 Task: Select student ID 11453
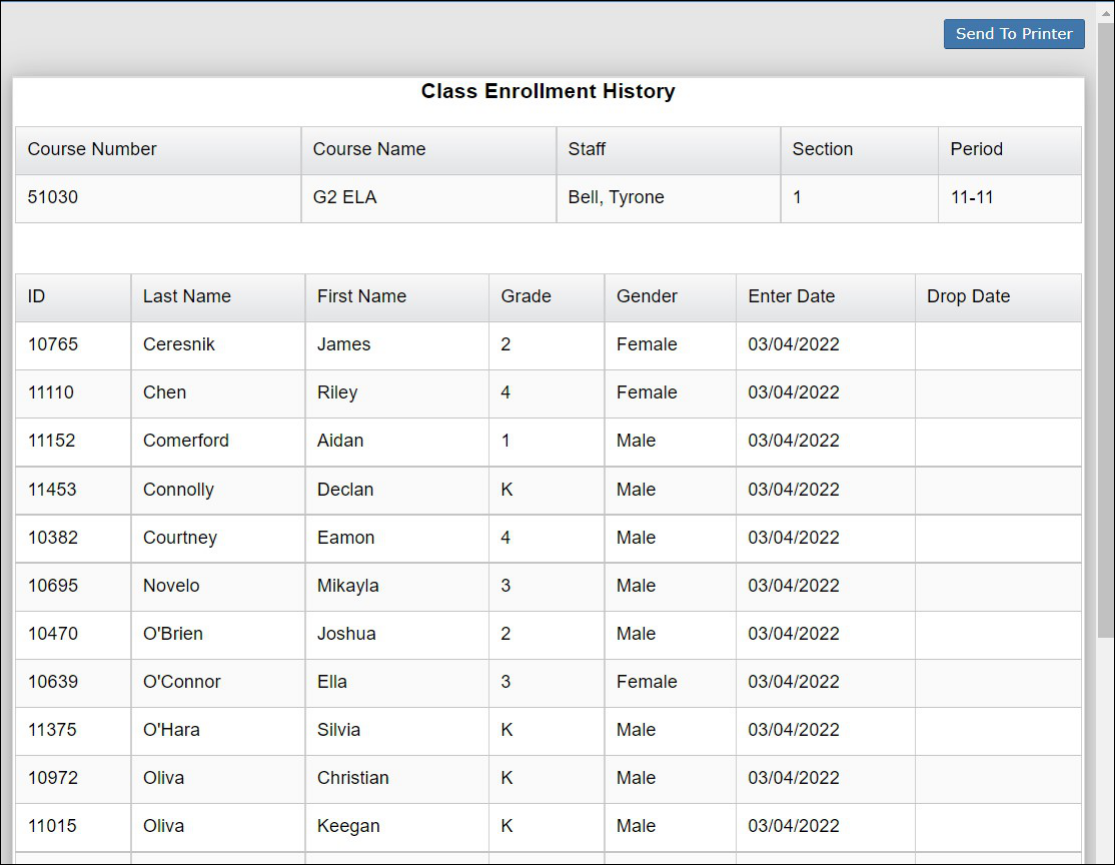tap(52, 490)
